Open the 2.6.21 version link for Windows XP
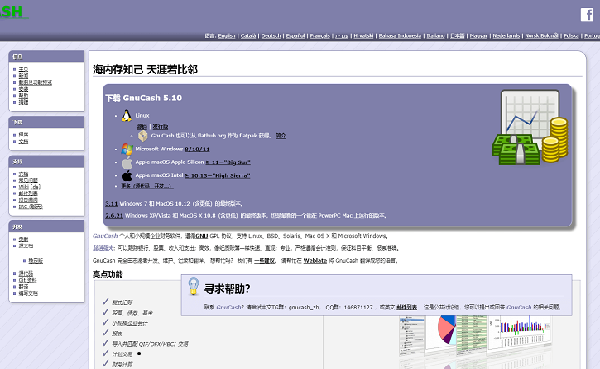The height and width of the screenshot is (369, 600). point(114,216)
